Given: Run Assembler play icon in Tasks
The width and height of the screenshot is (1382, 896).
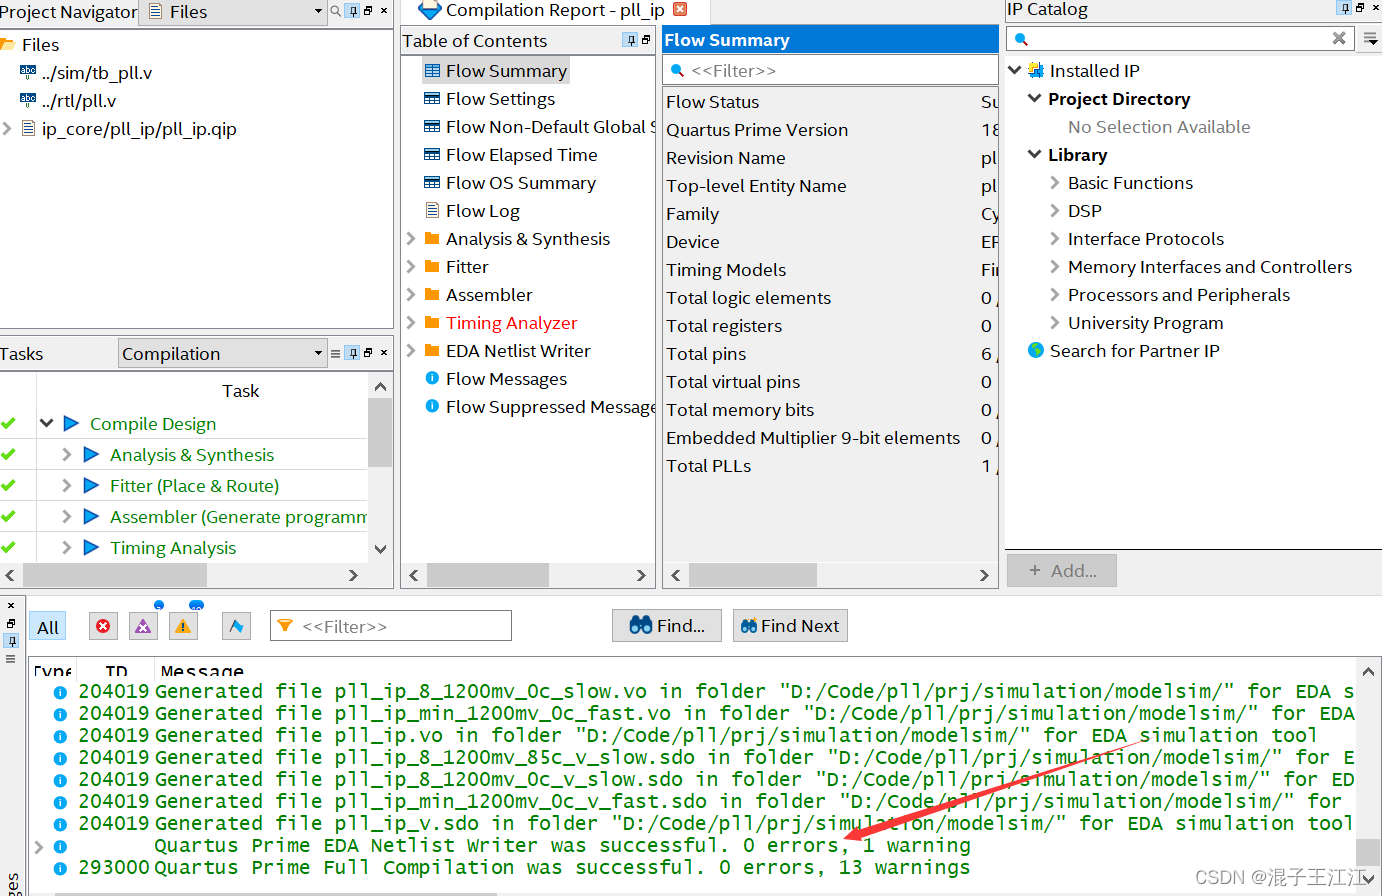Looking at the screenshot, I should tap(91, 516).
